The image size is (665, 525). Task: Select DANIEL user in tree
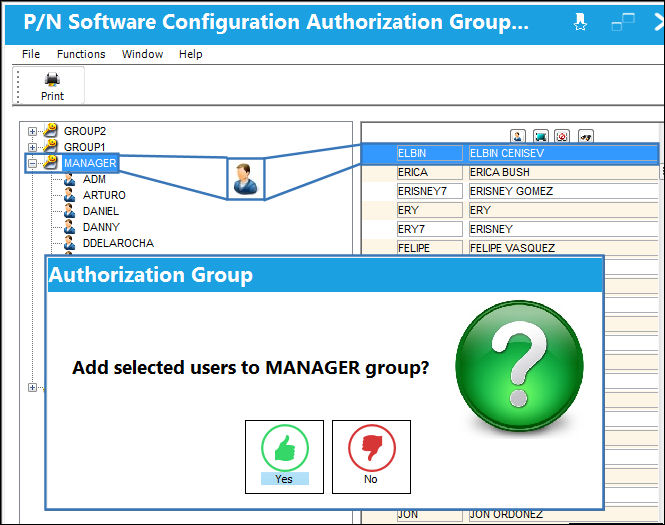pos(101,211)
